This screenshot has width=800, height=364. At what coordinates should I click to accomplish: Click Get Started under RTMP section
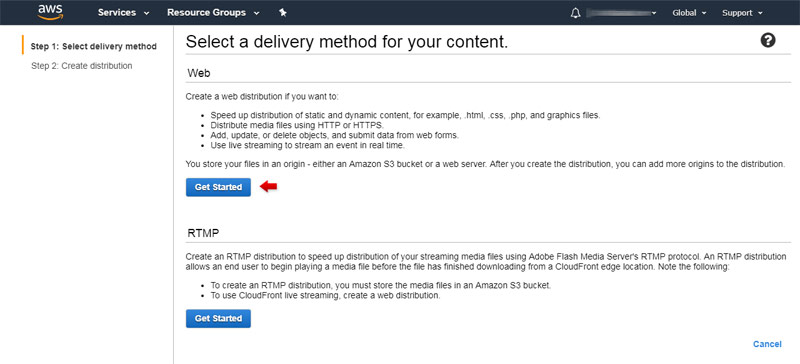pos(218,319)
